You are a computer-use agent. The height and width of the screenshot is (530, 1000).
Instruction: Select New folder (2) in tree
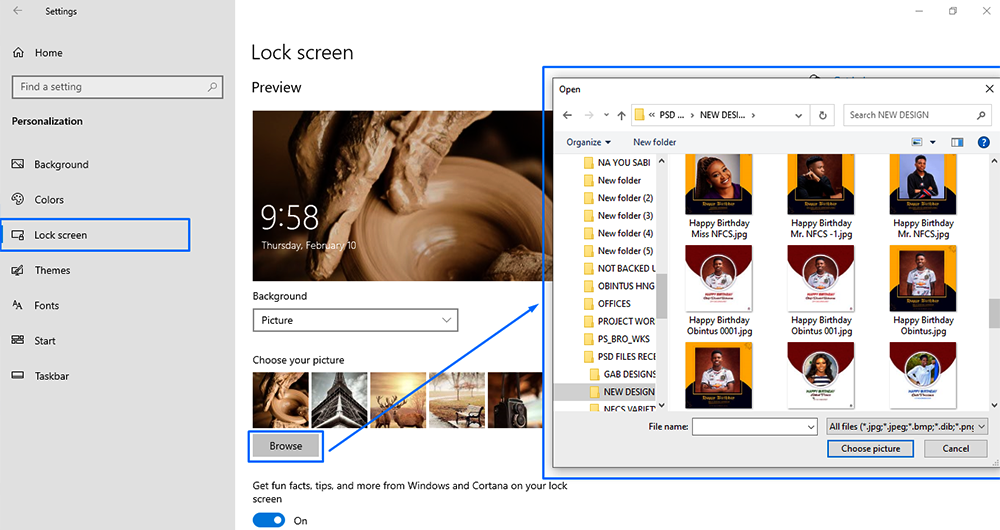(619, 198)
